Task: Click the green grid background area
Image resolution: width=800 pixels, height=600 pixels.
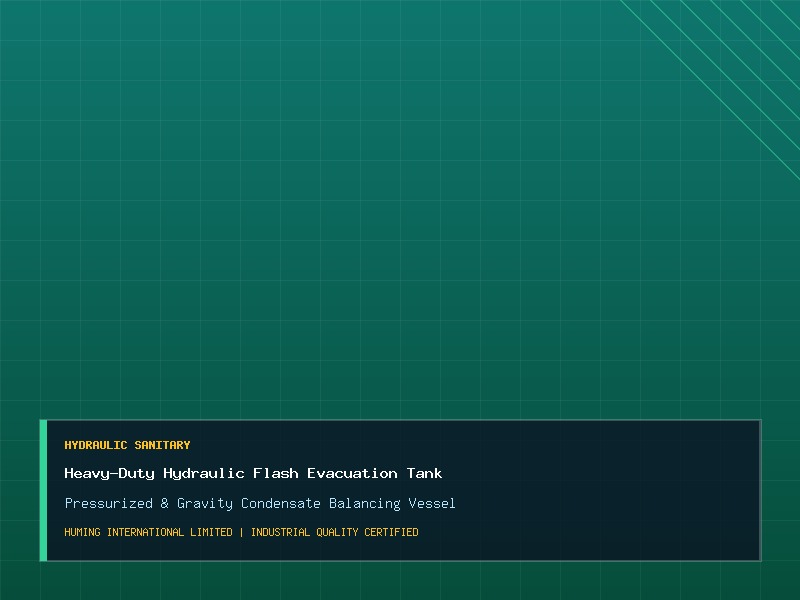Action: point(357,204)
